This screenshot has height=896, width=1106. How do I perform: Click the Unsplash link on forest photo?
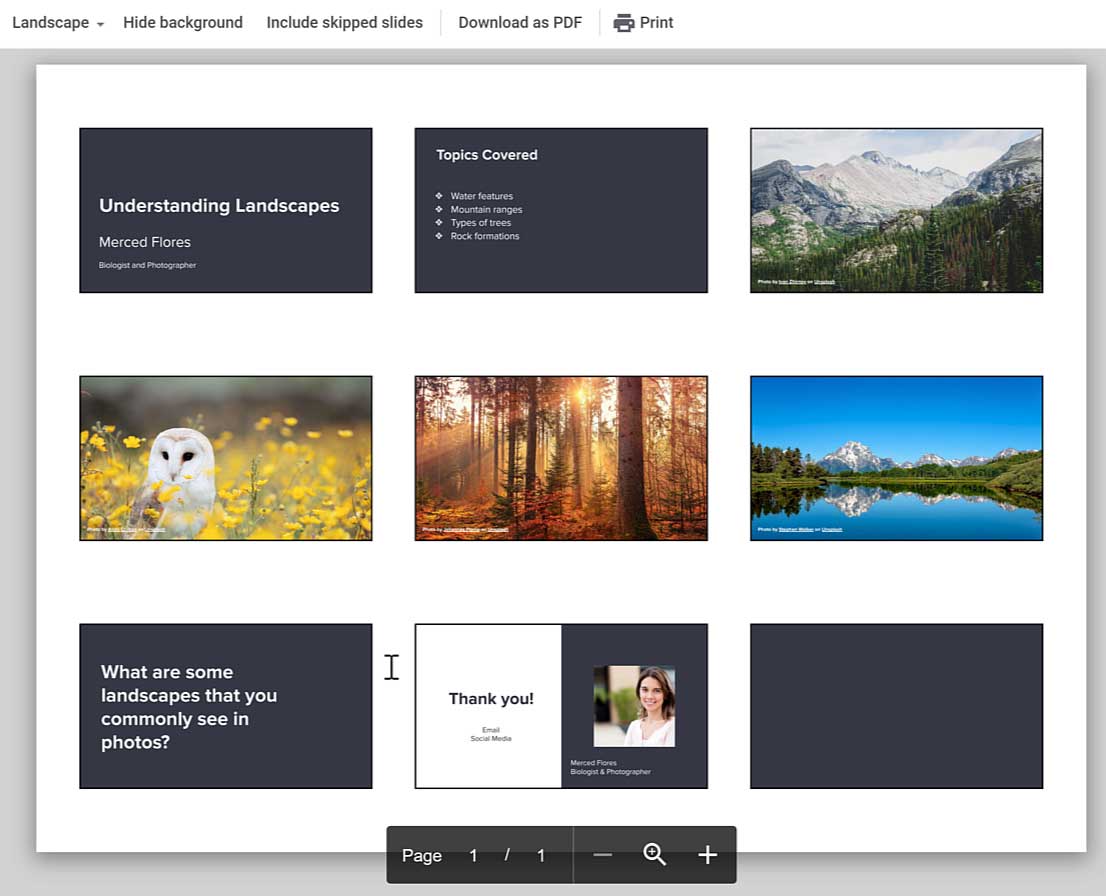498,530
